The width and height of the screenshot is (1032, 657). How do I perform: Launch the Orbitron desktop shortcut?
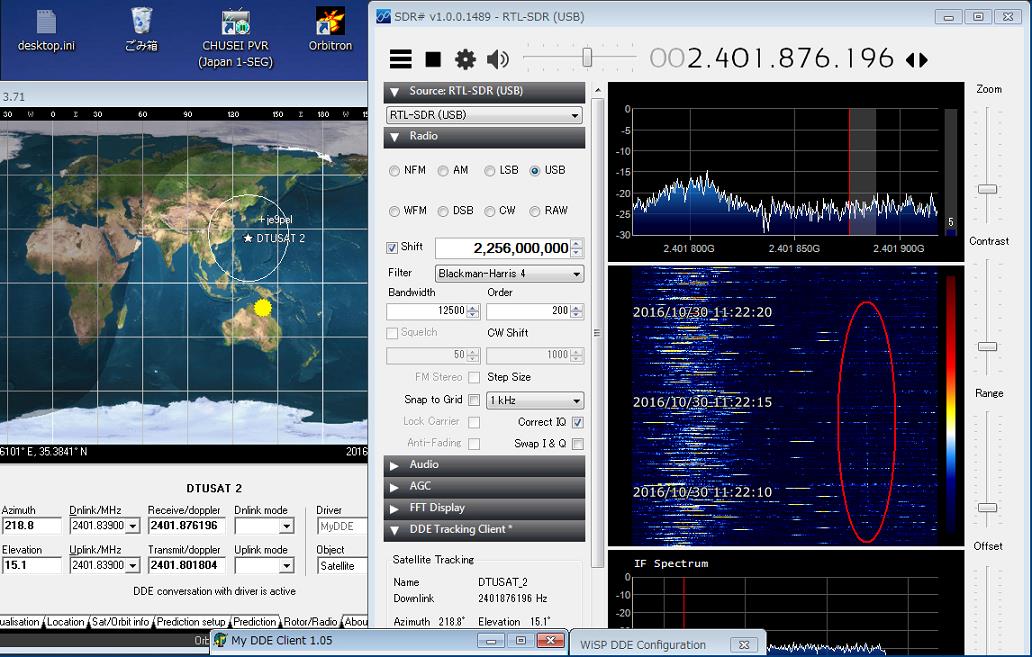click(x=330, y=30)
